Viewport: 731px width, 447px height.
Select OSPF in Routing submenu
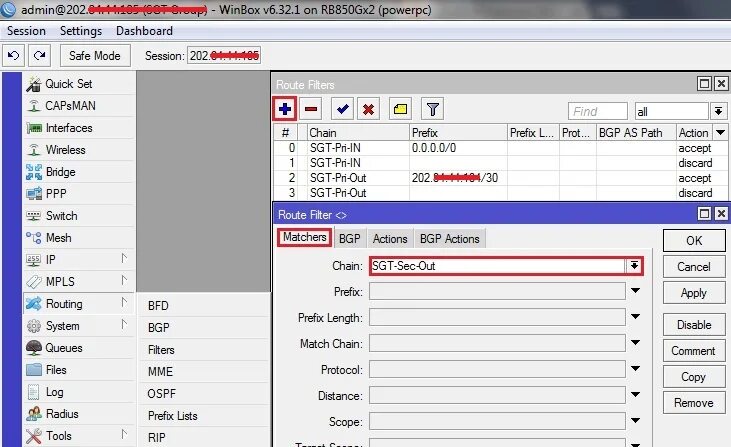coord(204,394)
